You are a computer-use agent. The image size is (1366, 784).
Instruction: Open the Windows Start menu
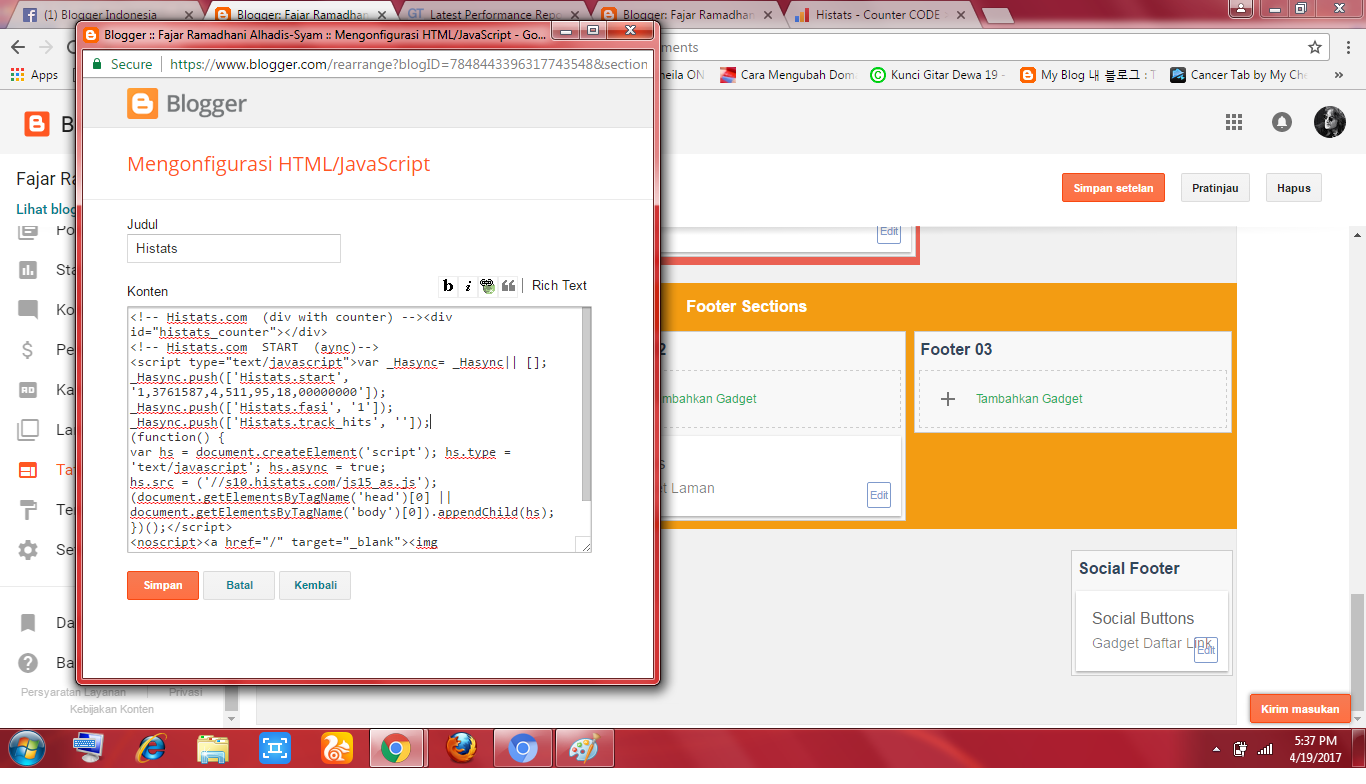pyautogui.click(x=27, y=749)
